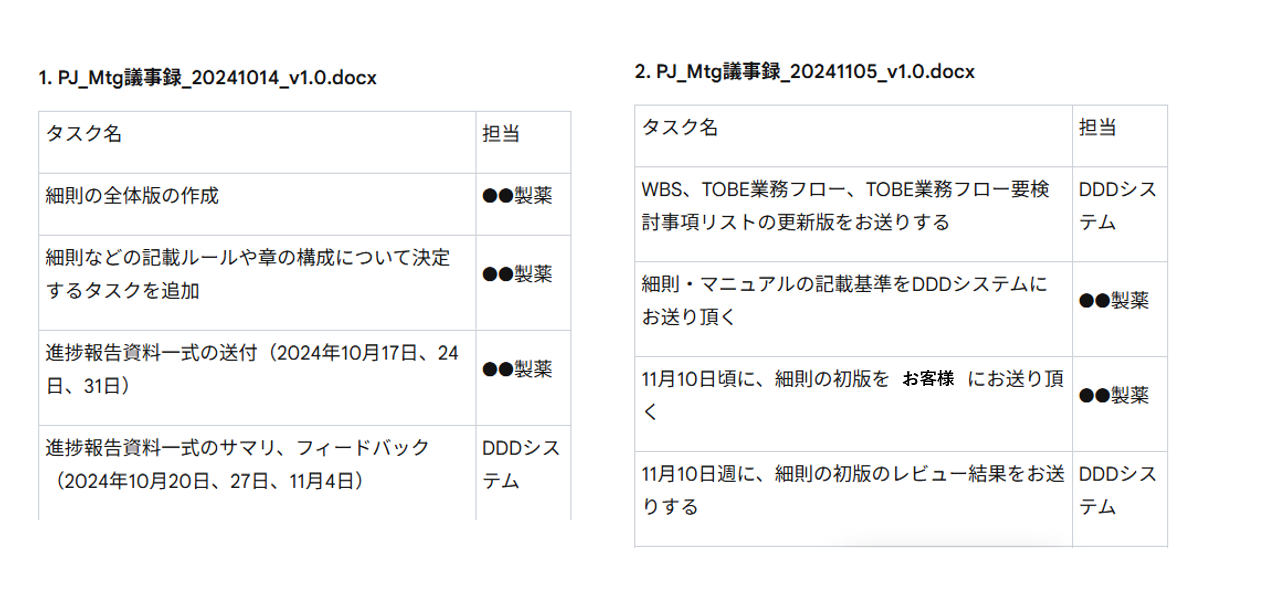Click 細則・マニュアルの記載基準 task cell
This screenshot has width=1263, height=595.
(x=844, y=300)
